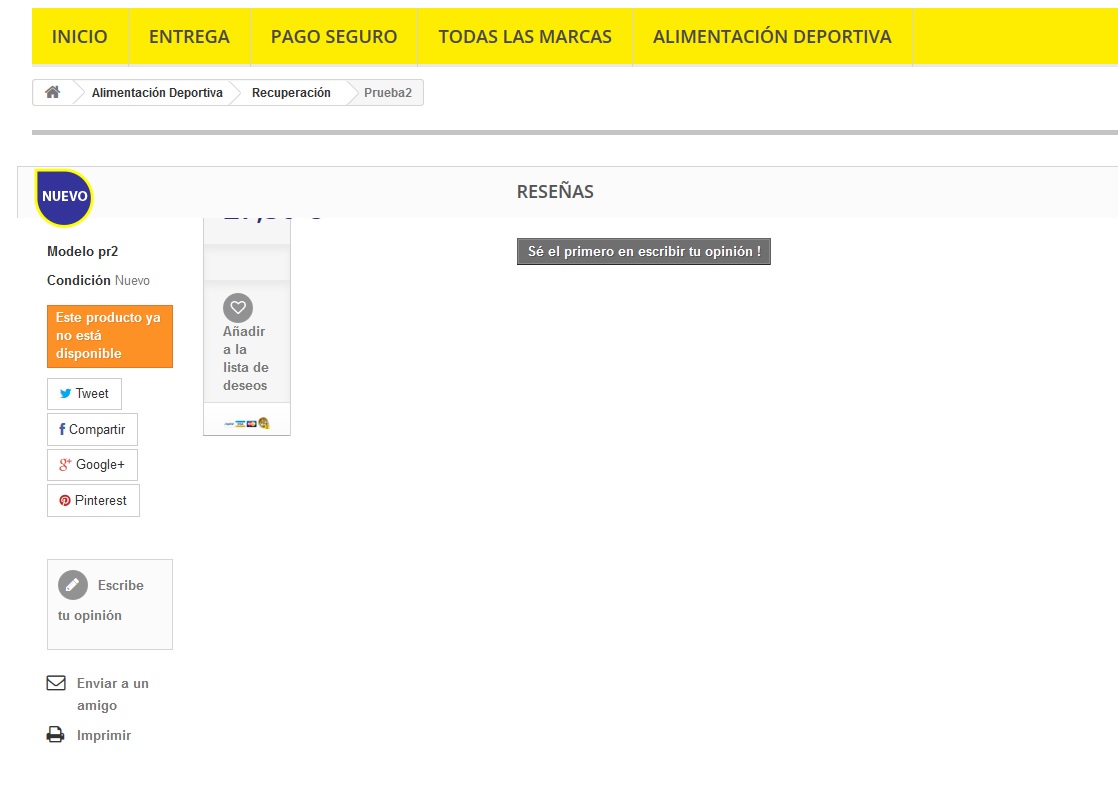Click Añadir a la lista de deseos
The image size is (1118, 804).
coord(245,358)
